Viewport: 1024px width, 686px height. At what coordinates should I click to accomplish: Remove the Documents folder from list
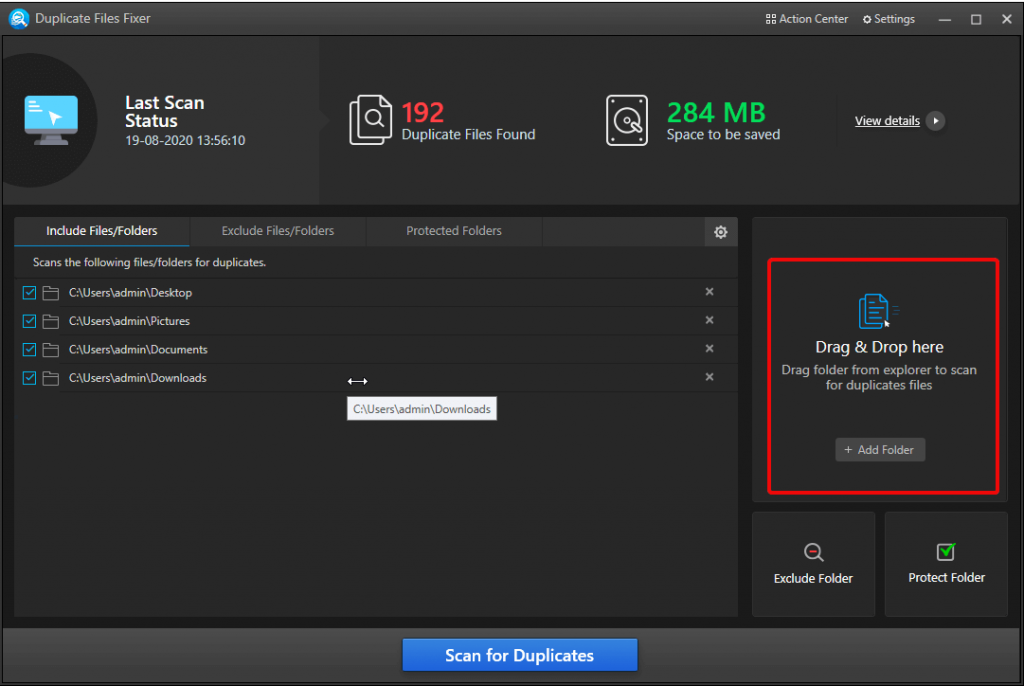click(709, 349)
